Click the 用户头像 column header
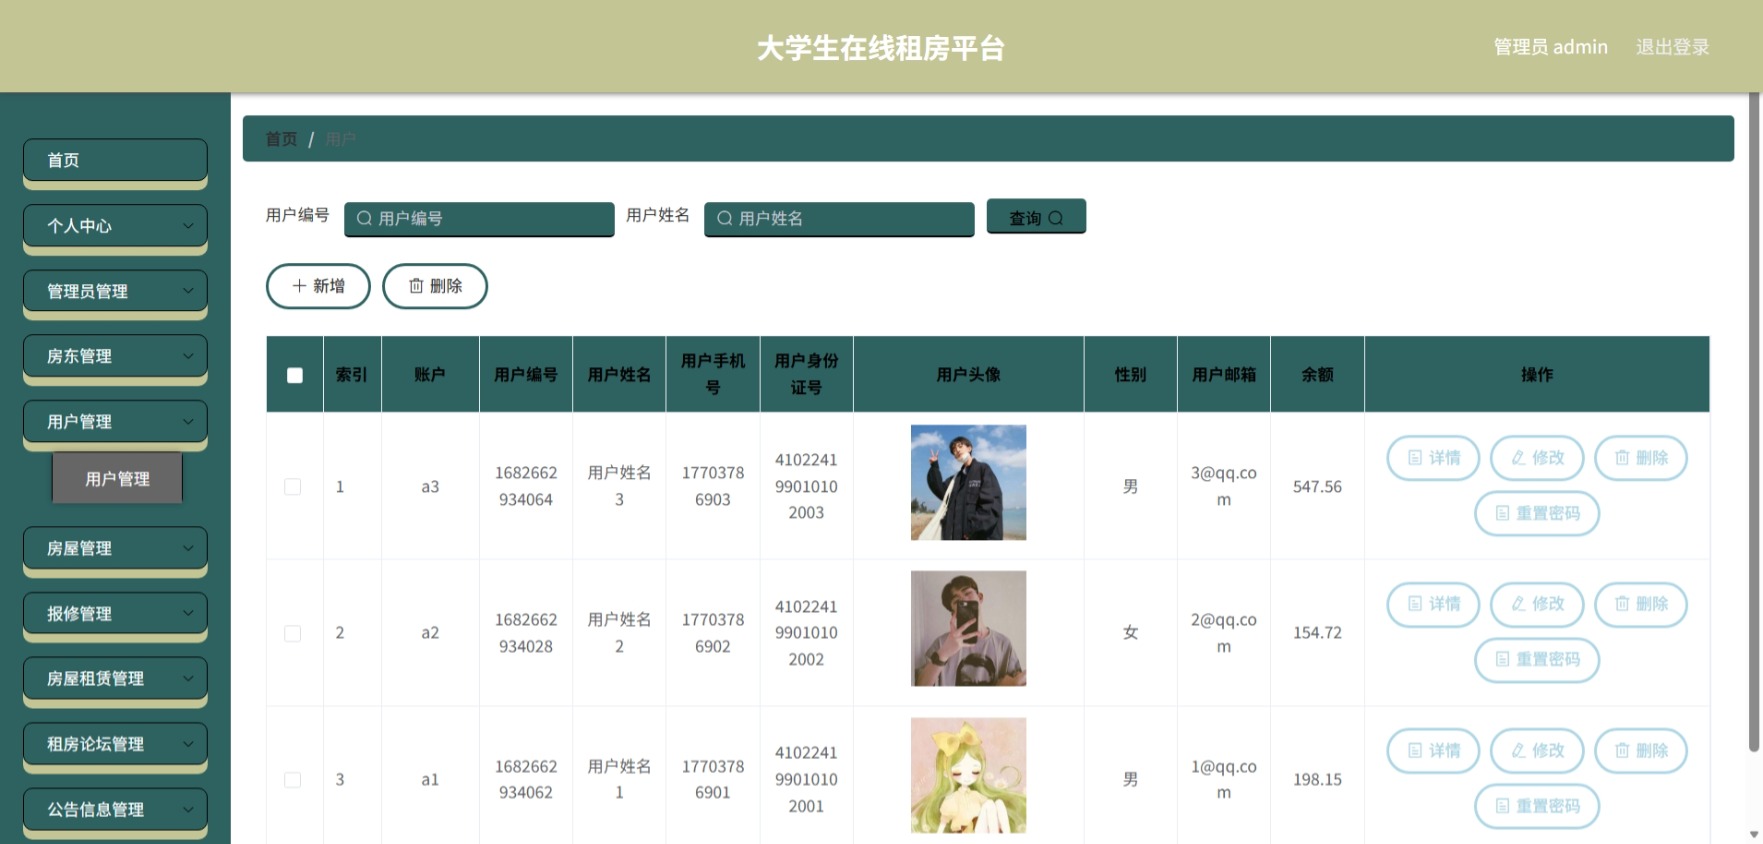This screenshot has height=844, width=1763. (968, 375)
